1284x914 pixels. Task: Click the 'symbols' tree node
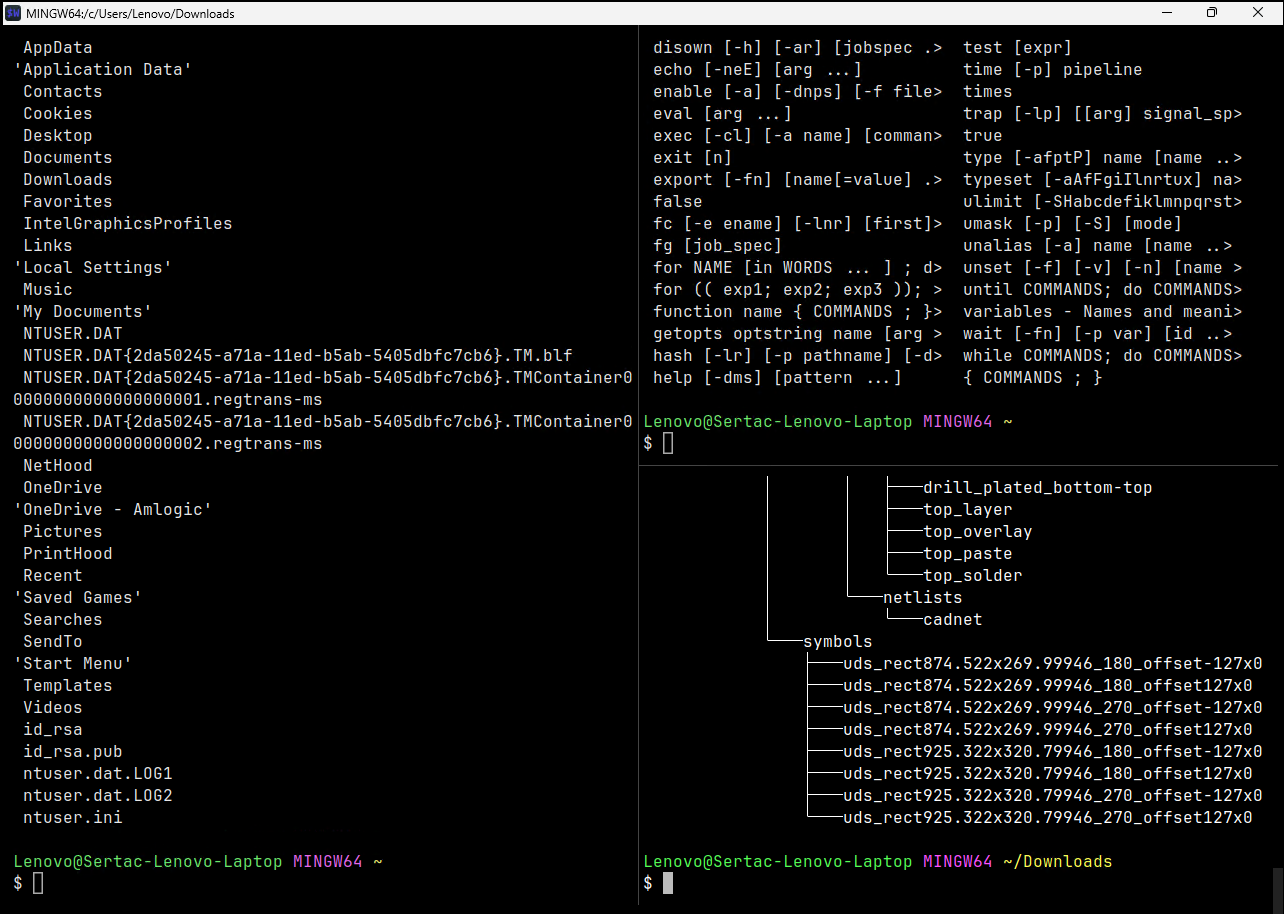point(838,642)
